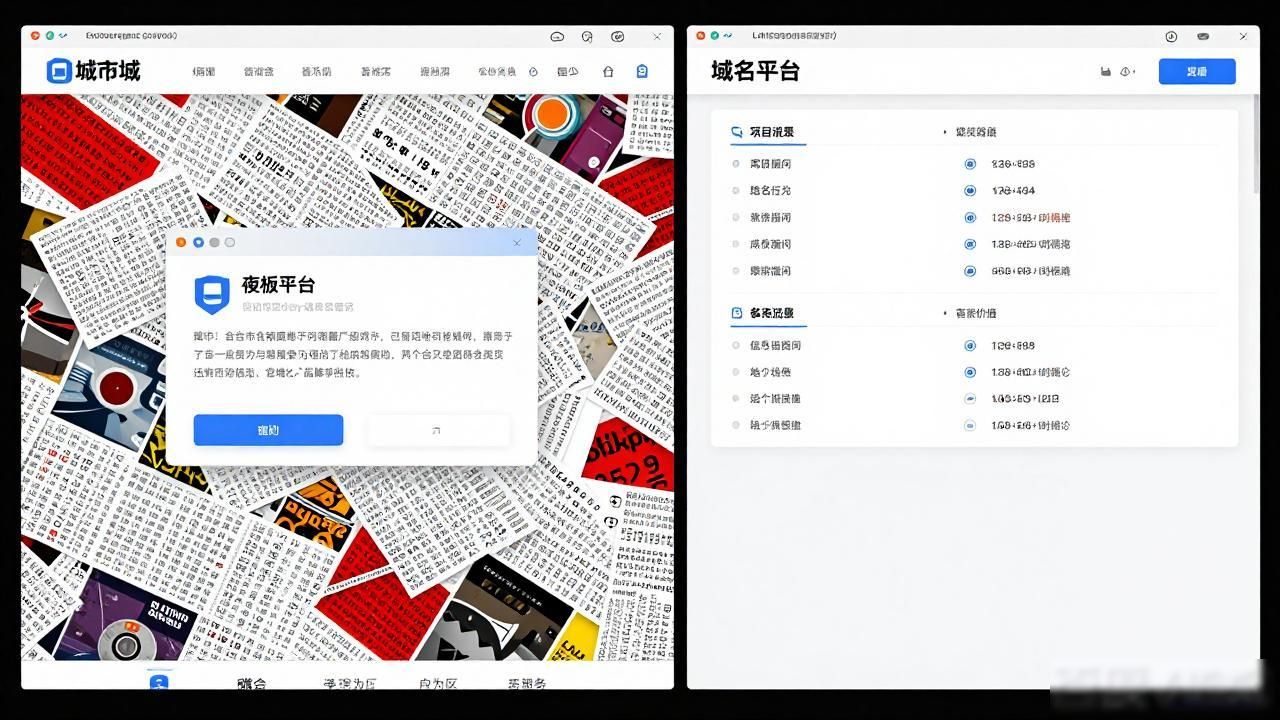The image size is (1280, 720).
Task: Click the circular link icon in the left title bar
Action: click(x=618, y=36)
